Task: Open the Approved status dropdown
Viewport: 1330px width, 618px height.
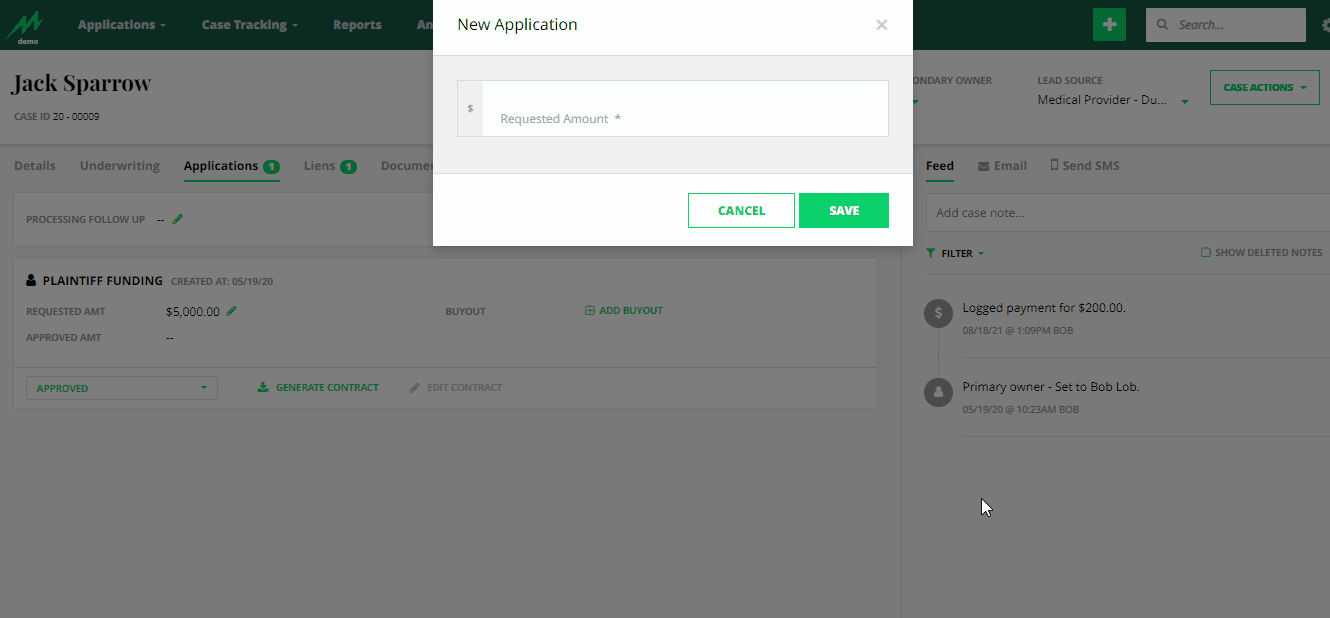Action: click(121, 387)
